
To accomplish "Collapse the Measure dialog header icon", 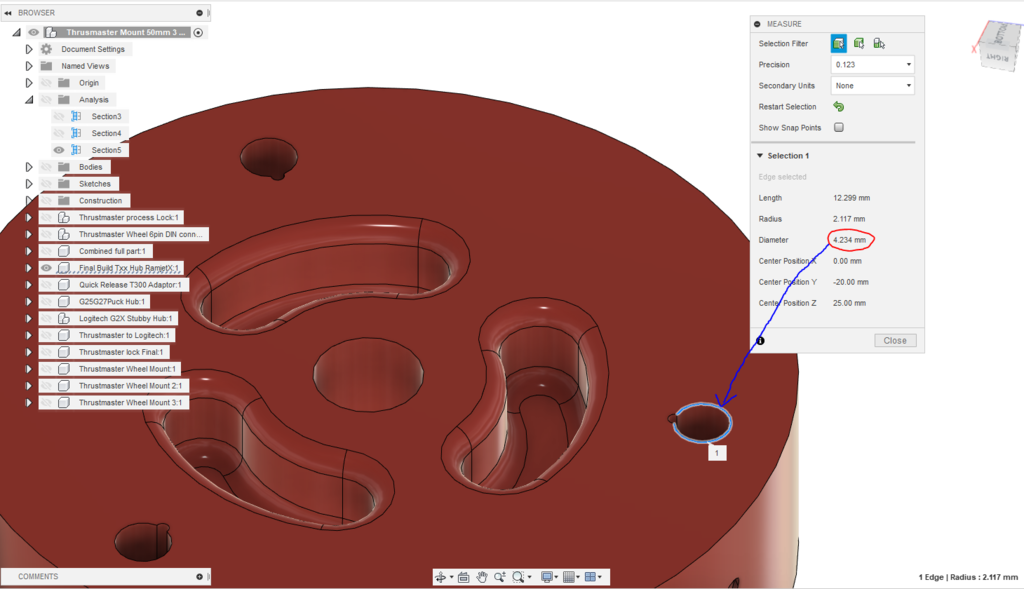I will pyautogui.click(x=757, y=24).
